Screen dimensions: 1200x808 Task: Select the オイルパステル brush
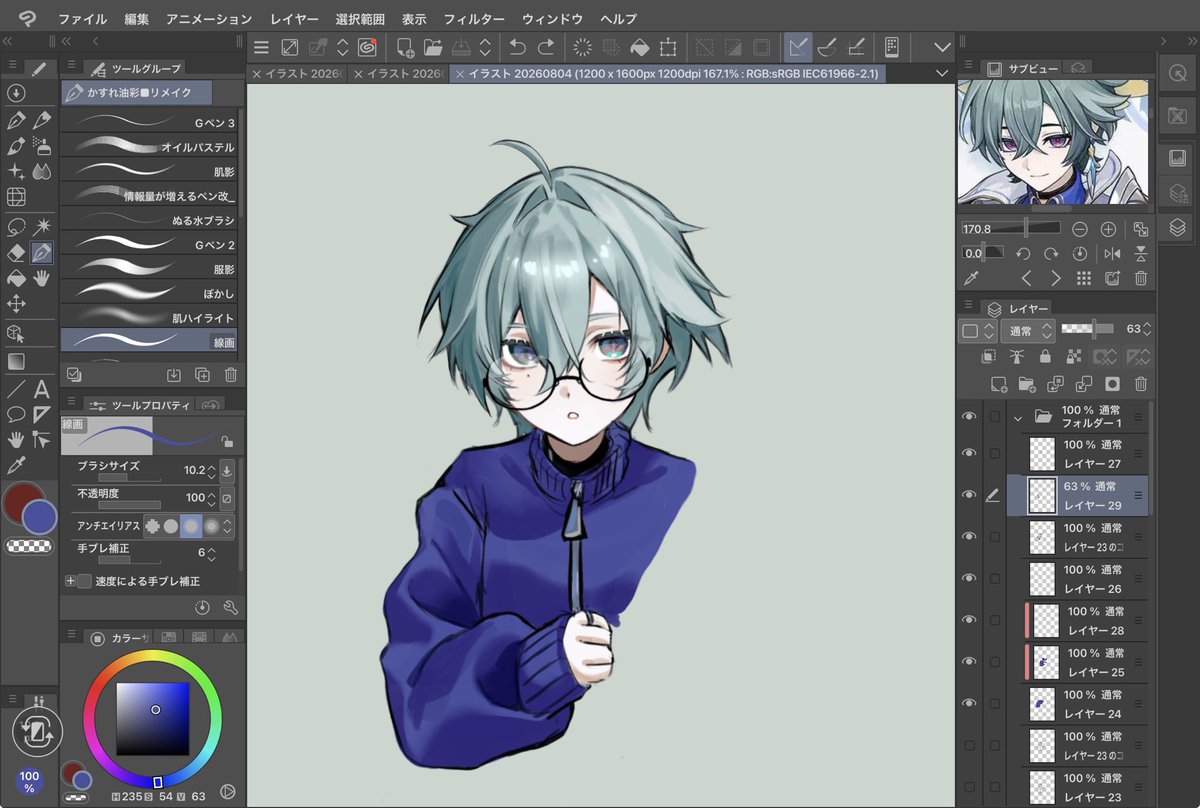click(150, 147)
